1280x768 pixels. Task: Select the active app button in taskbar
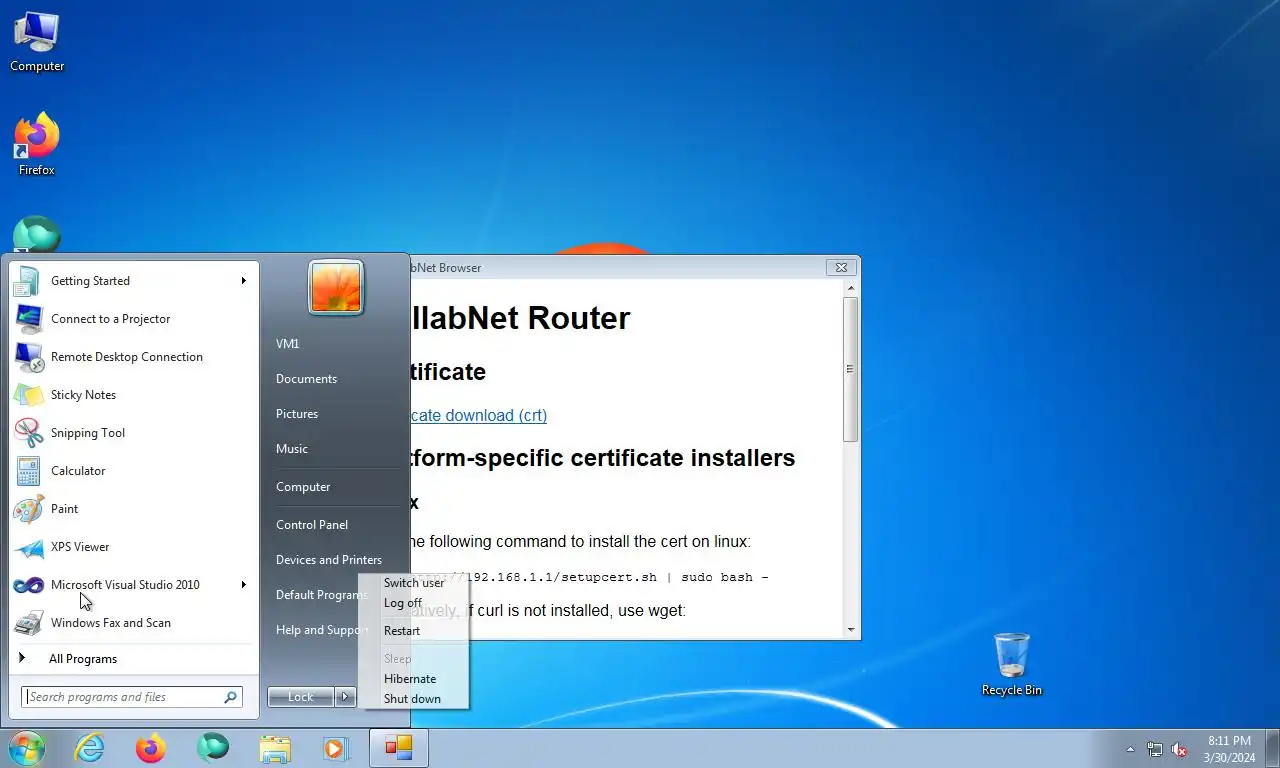pos(399,748)
